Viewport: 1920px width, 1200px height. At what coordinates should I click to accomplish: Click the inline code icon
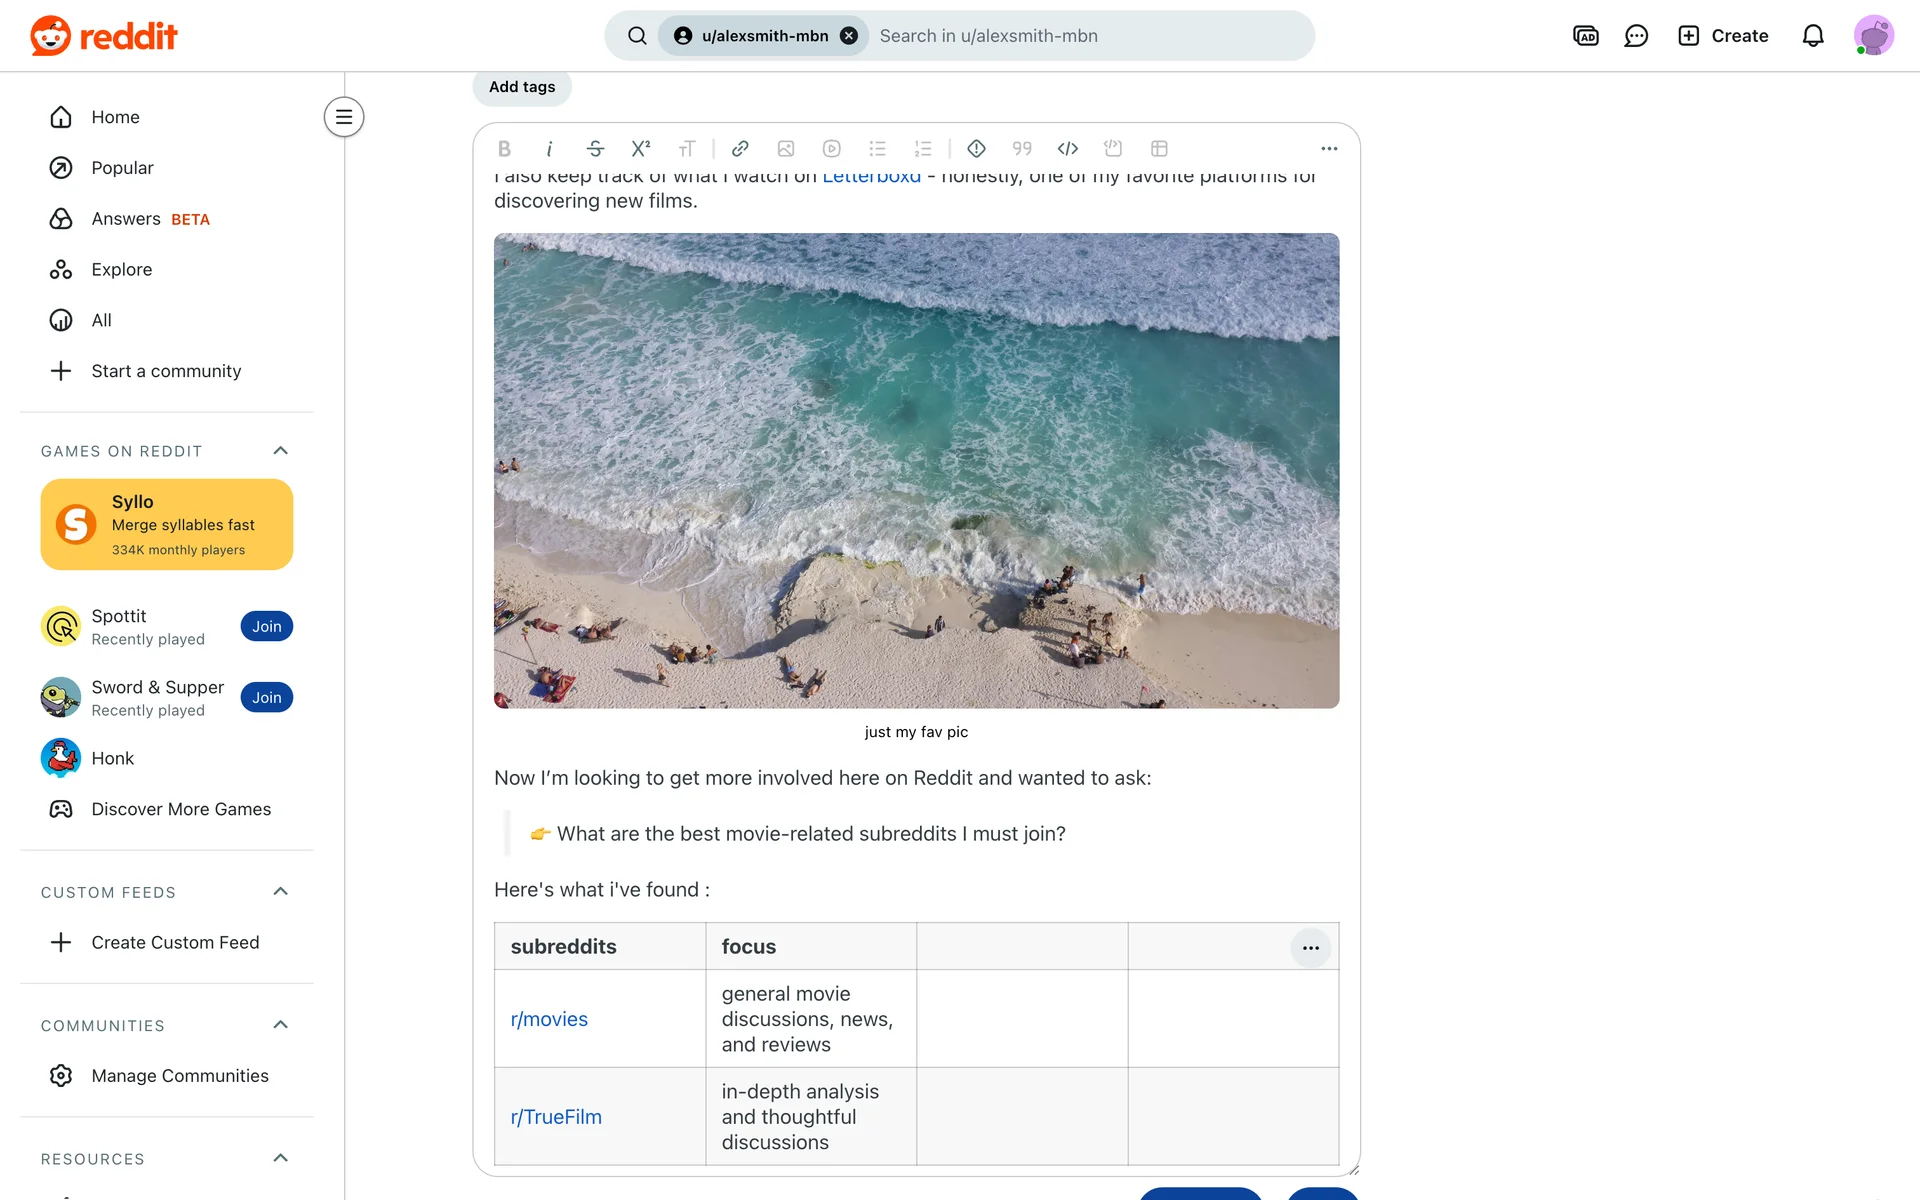click(1067, 149)
